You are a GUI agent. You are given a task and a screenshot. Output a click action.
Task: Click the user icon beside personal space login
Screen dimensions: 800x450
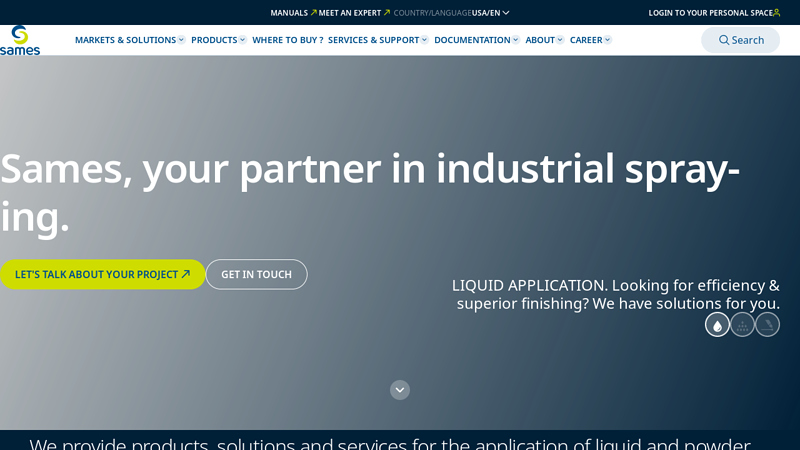click(x=777, y=13)
